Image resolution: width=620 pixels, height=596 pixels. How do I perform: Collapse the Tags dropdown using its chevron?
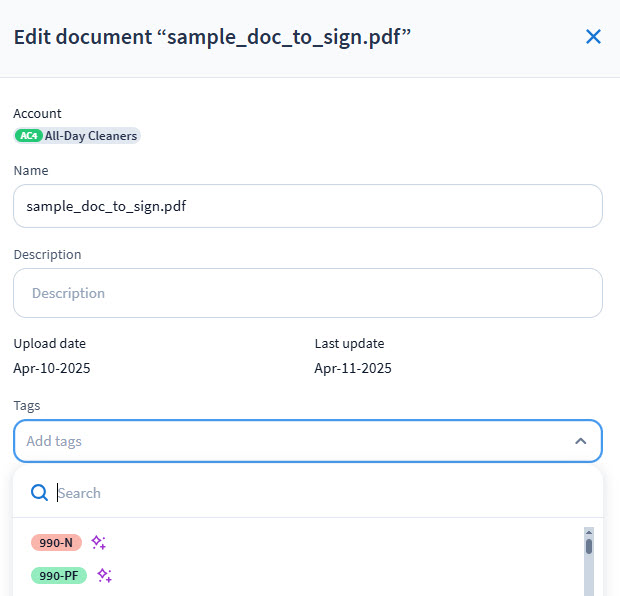tap(580, 441)
